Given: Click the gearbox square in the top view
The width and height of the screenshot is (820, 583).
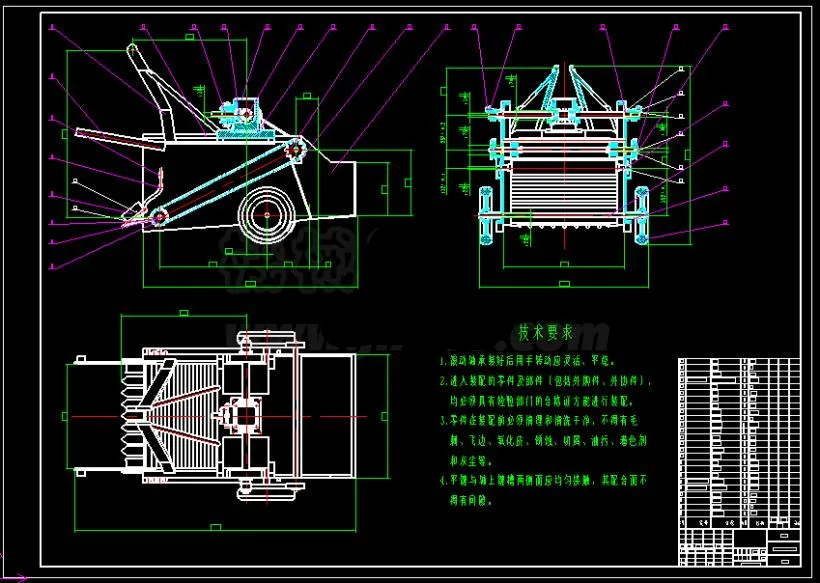Looking at the screenshot, I should click(x=245, y=417).
